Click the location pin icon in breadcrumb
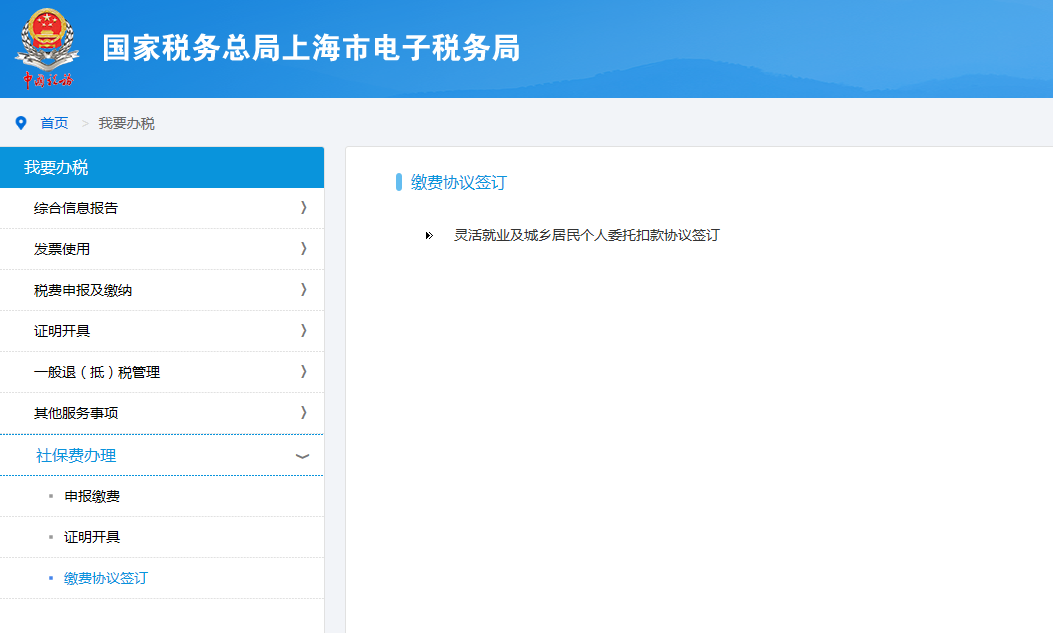Image resolution: width=1053 pixels, height=633 pixels. pos(21,123)
